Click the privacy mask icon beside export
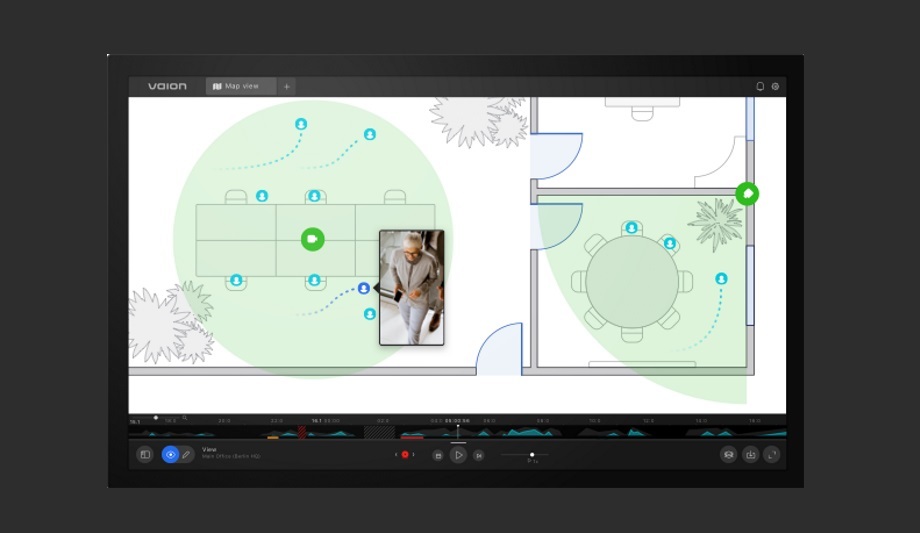This screenshot has height=533, width=920. click(x=729, y=454)
